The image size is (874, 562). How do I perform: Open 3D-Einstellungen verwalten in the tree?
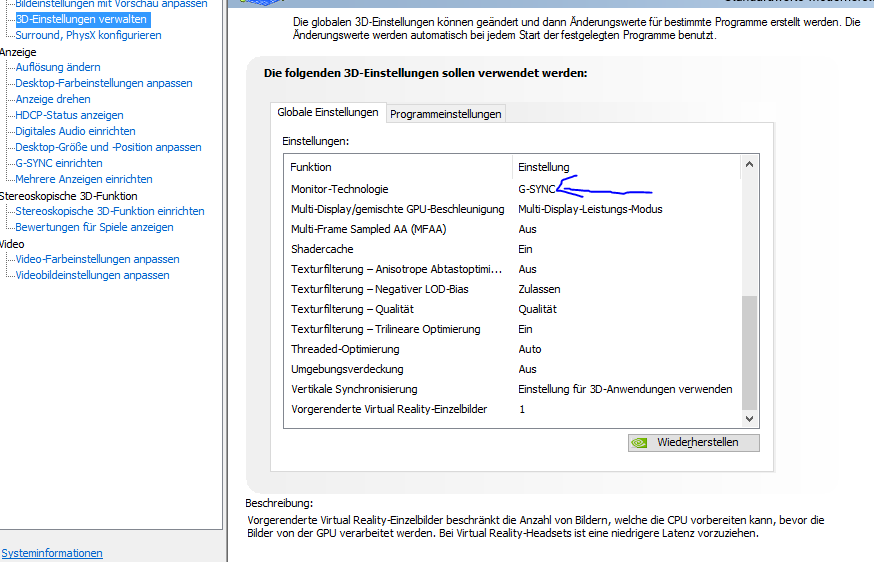[81, 20]
